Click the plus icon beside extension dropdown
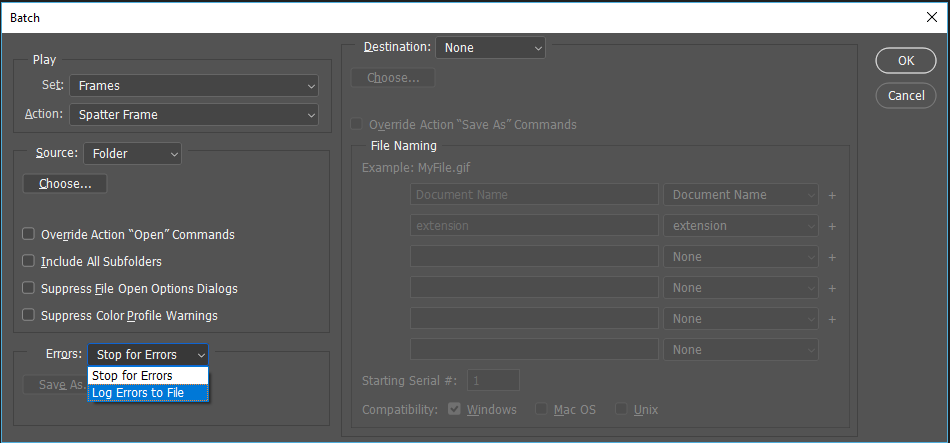Screen dimensions: 950x443 coord(832,226)
